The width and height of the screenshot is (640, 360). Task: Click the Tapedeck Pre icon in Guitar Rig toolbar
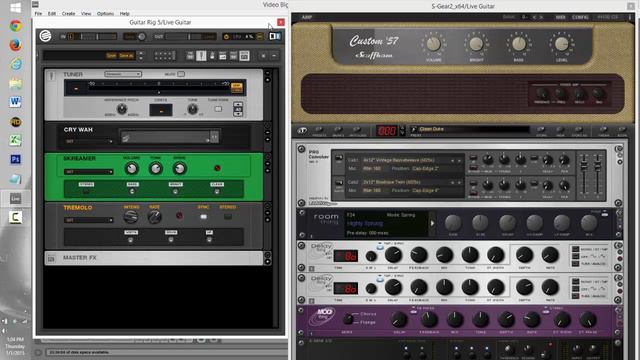190,56
